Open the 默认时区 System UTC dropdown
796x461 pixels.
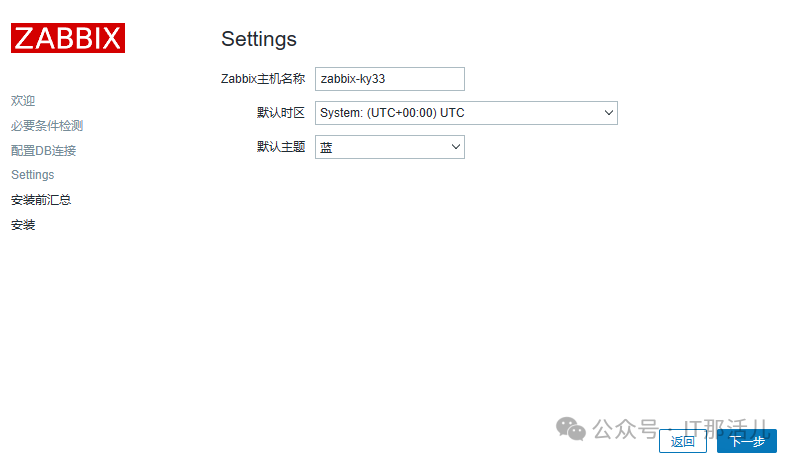(466, 113)
